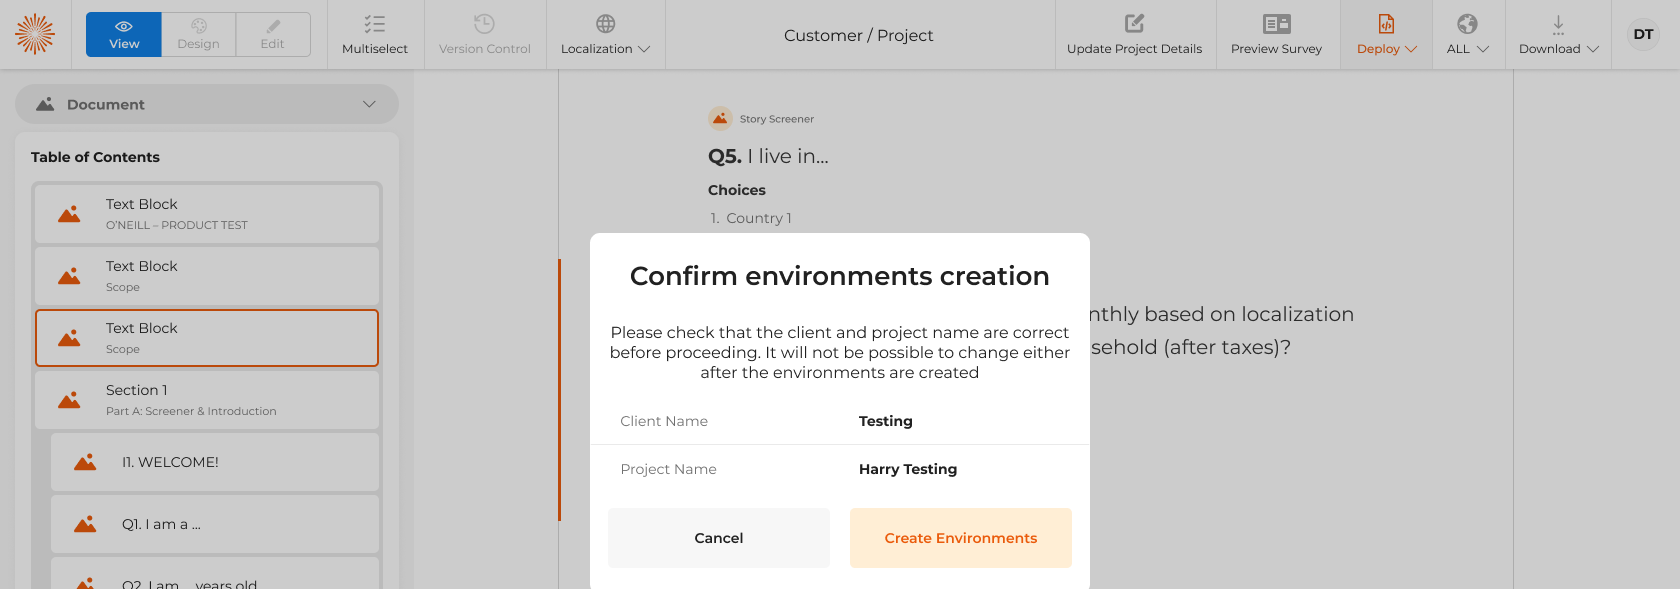
Task: Select Section 1 Part A item
Action: pyautogui.click(x=207, y=400)
